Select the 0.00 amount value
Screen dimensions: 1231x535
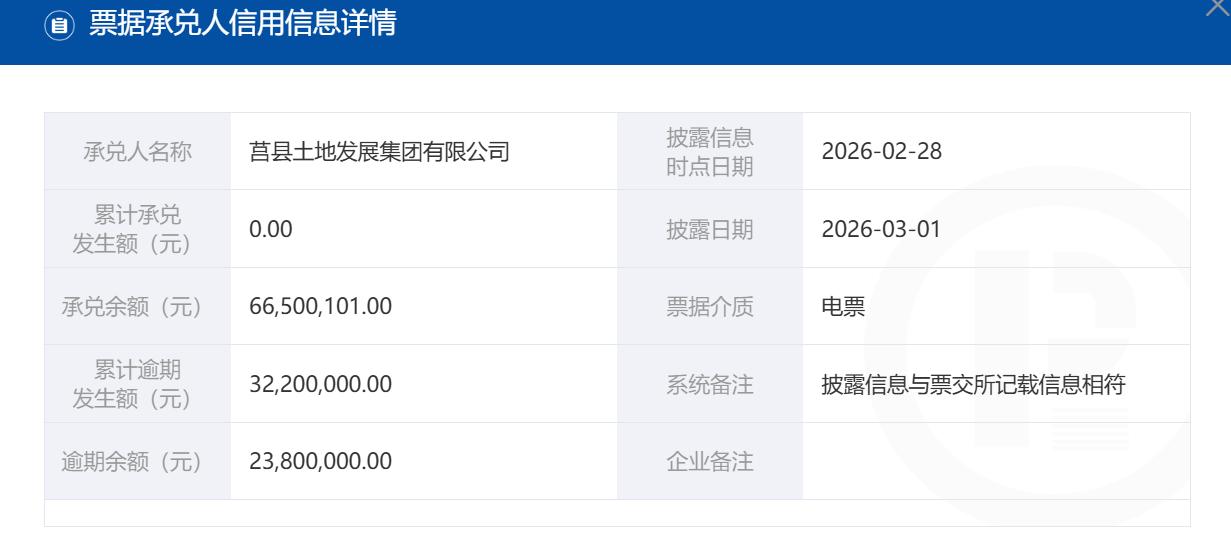pos(270,229)
